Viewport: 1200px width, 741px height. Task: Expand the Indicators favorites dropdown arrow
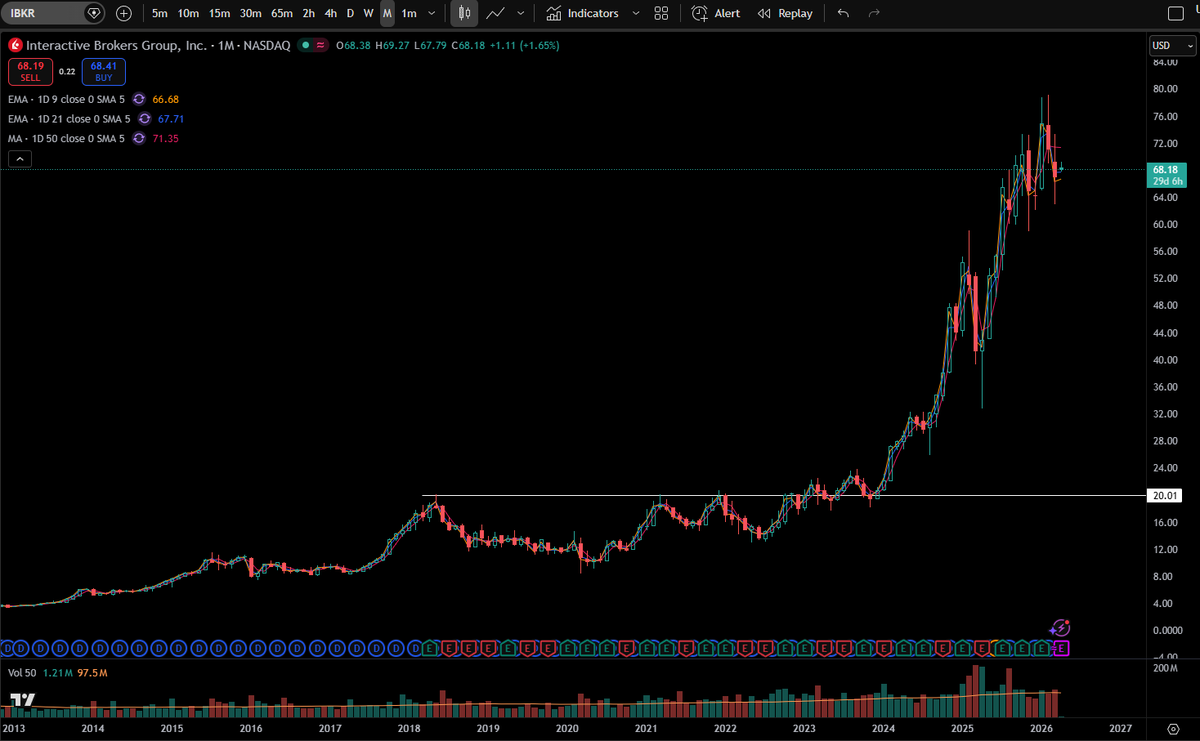click(636, 13)
